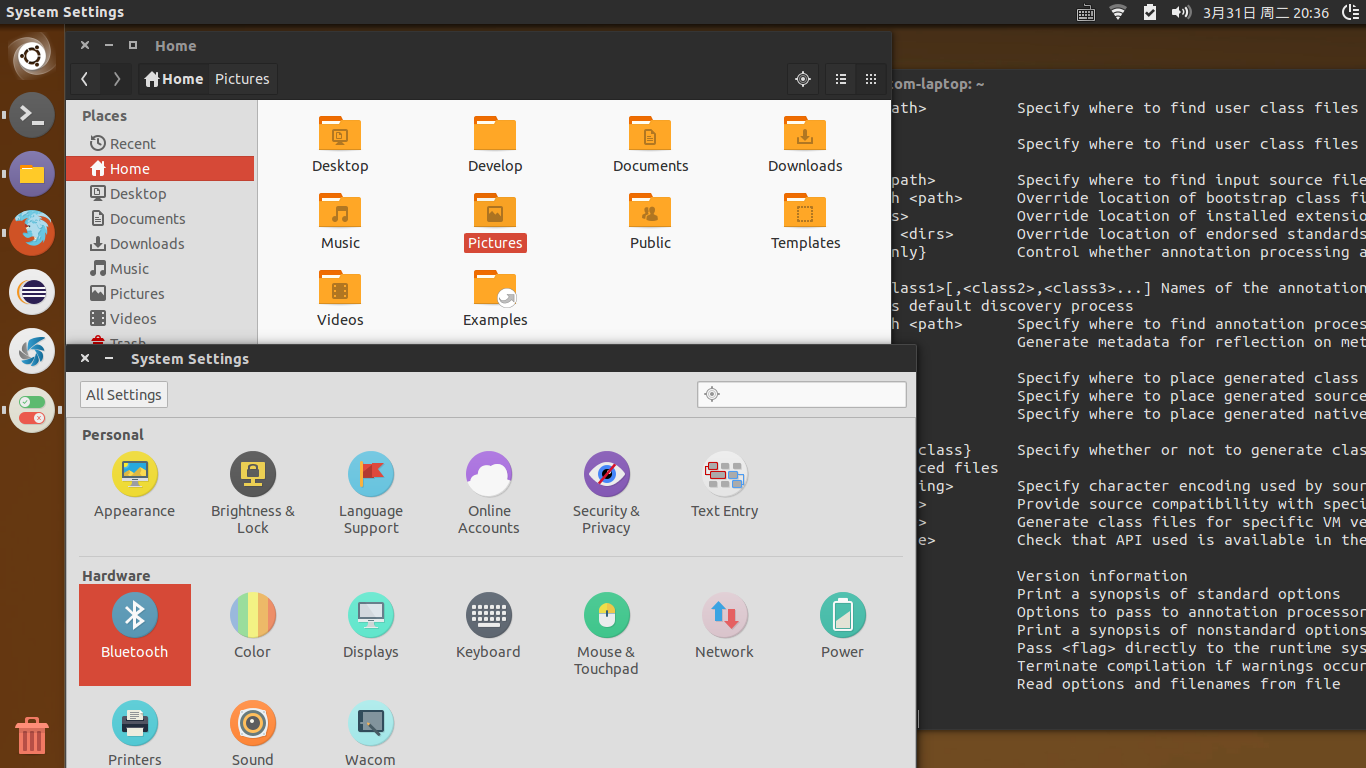1366x768 pixels.
Task: Open Security & Privacy settings
Action: (607, 493)
